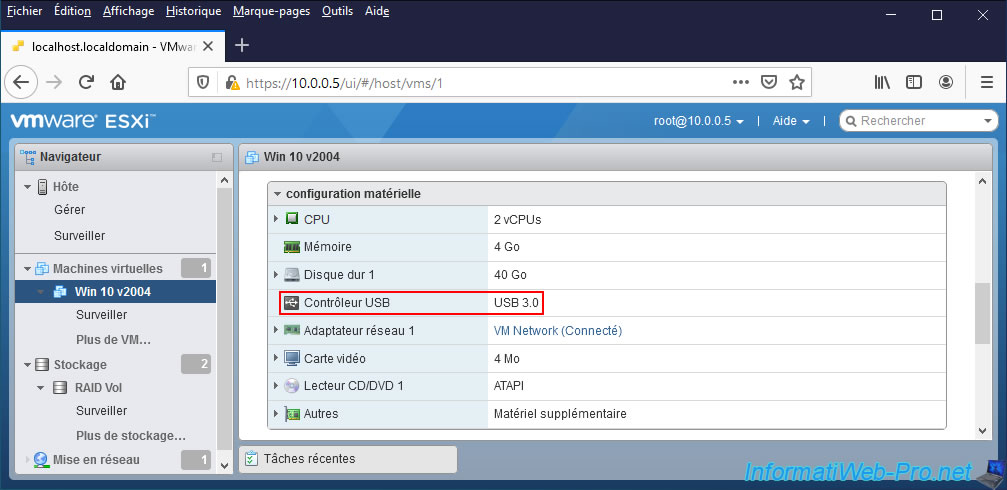Open the root@10.0.0.5 user dropdown
The image size is (1007, 490).
[x=699, y=121]
